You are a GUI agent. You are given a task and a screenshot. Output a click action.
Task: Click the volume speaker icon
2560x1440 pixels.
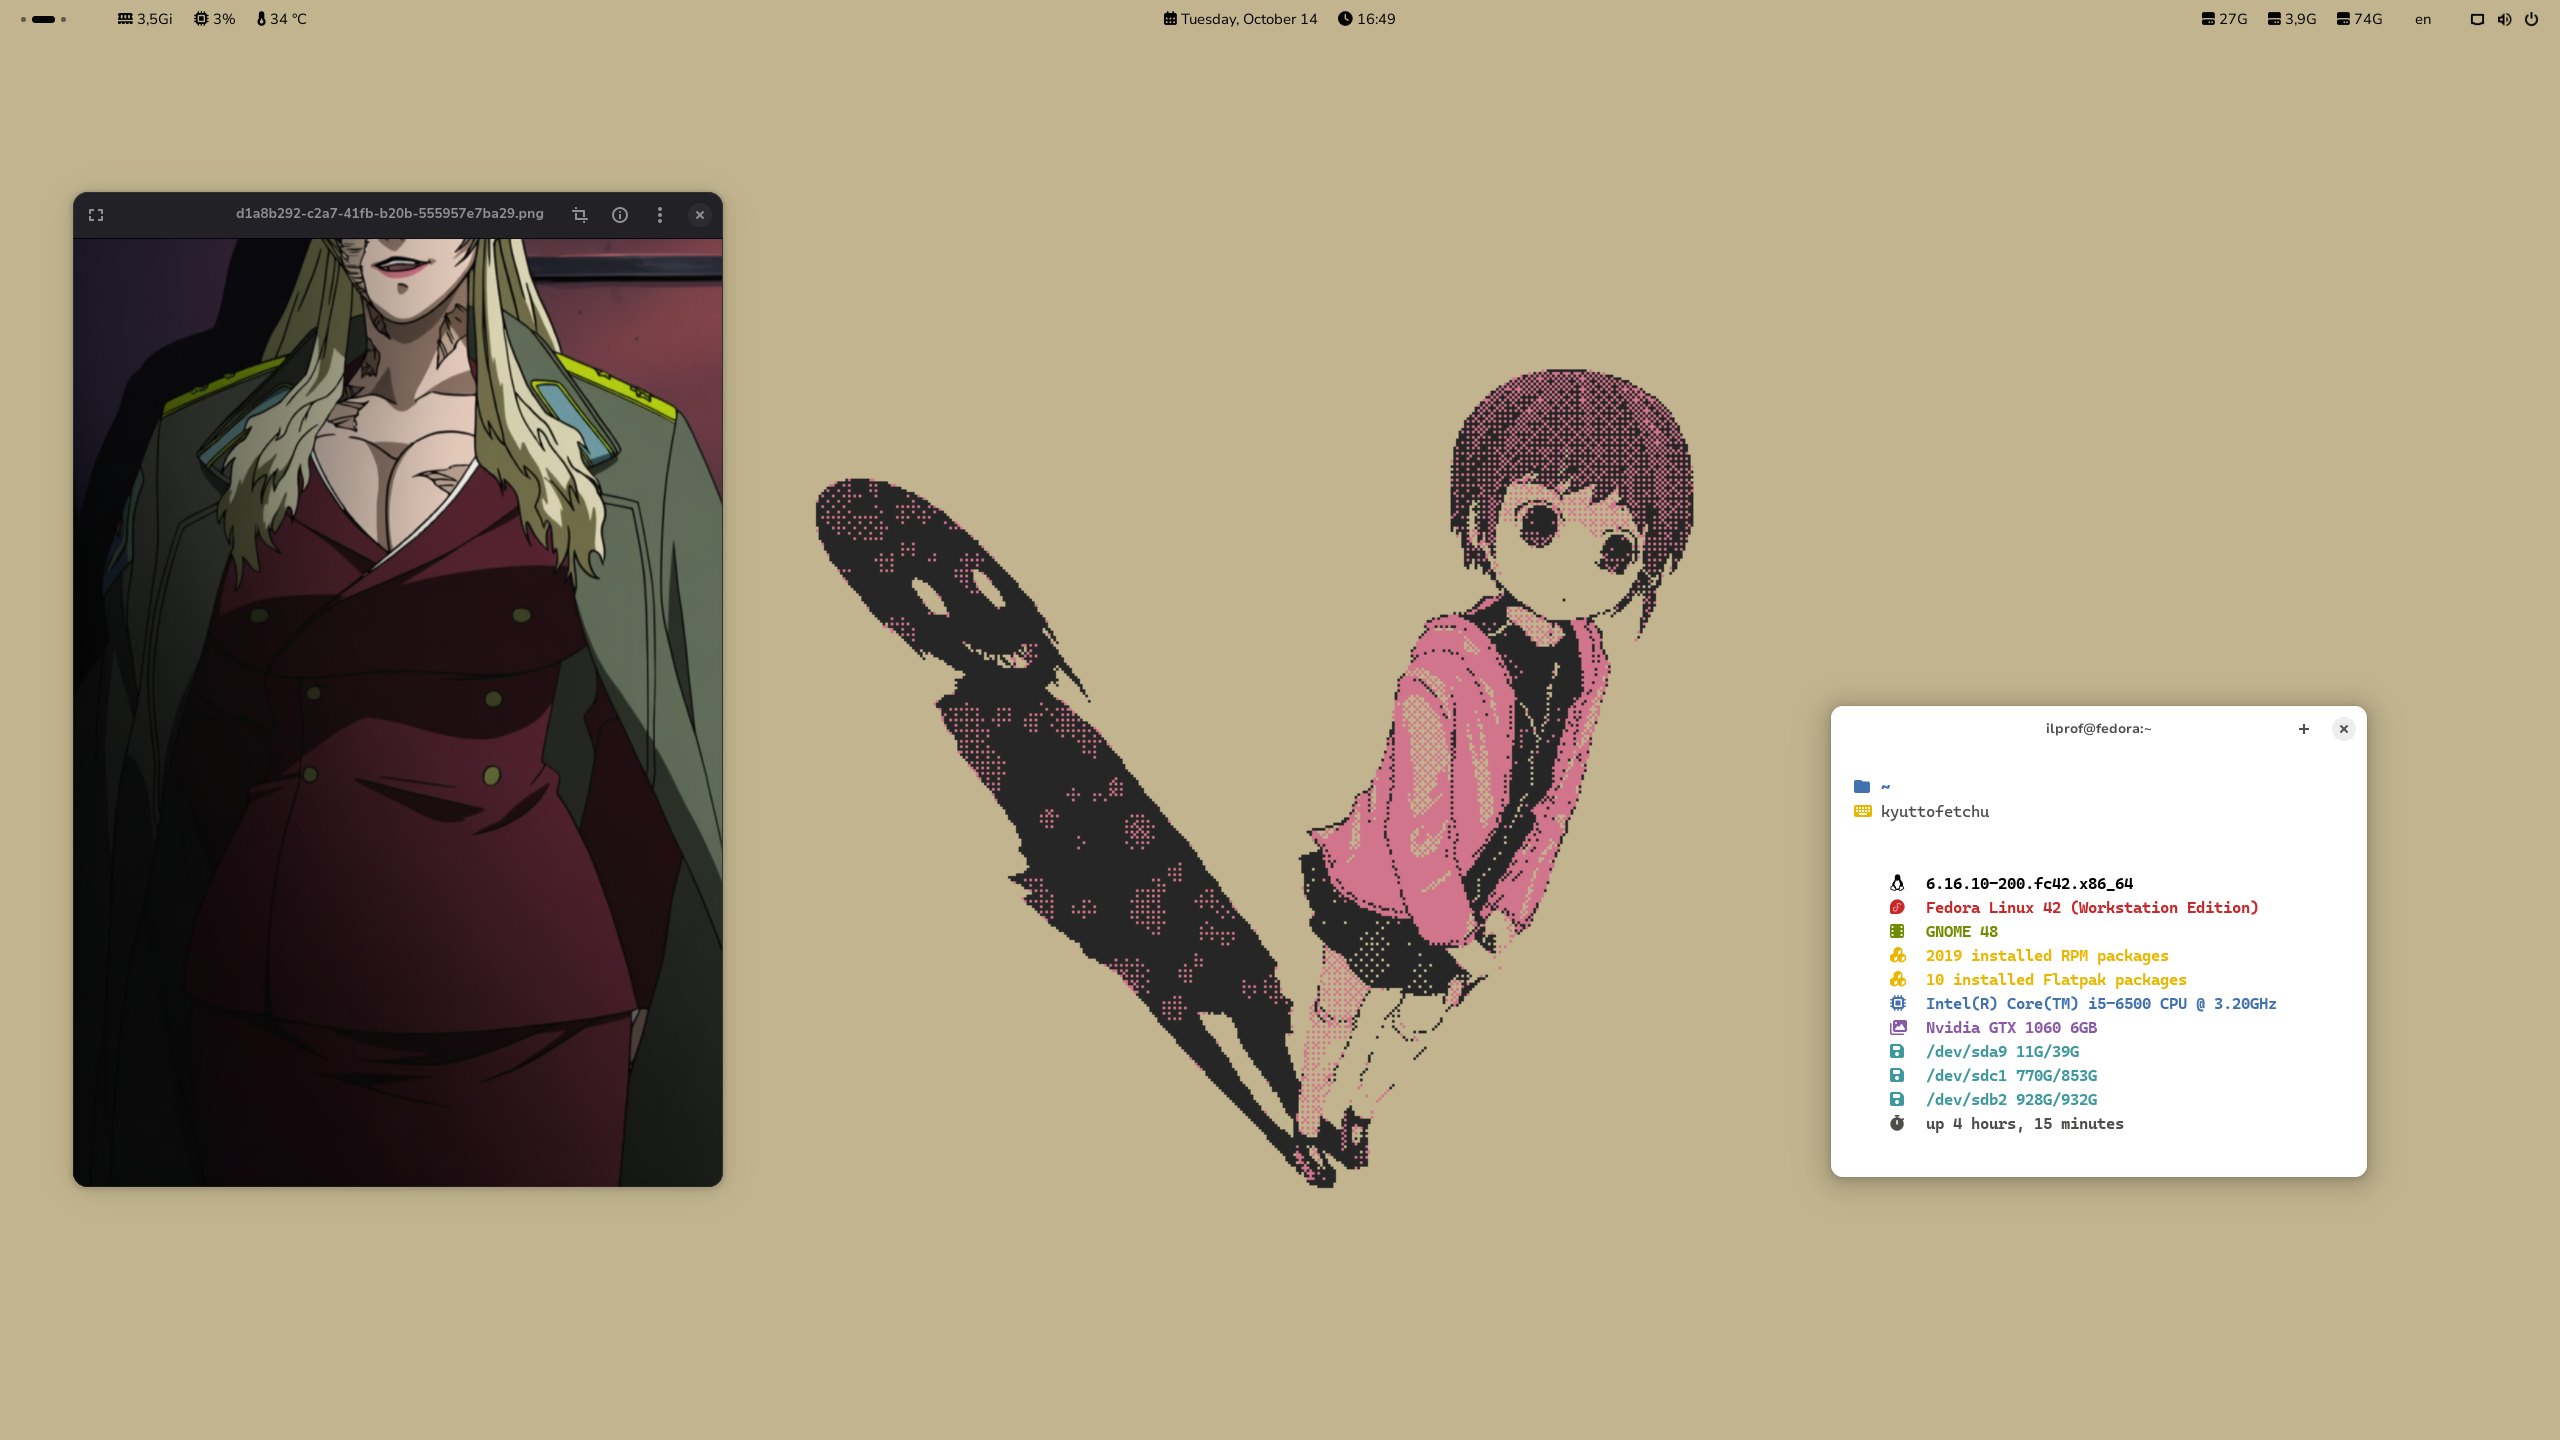tap(2504, 19)
